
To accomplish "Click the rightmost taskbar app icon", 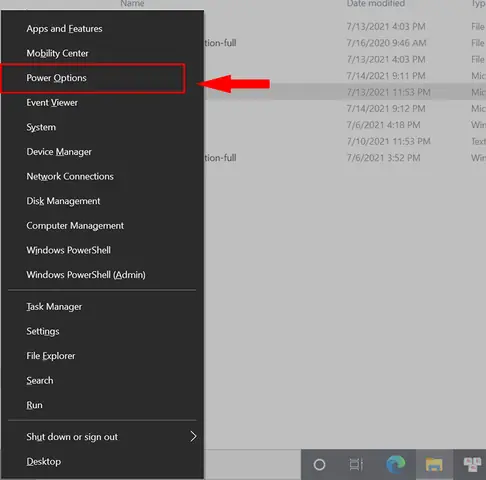I will coord(473,464).
